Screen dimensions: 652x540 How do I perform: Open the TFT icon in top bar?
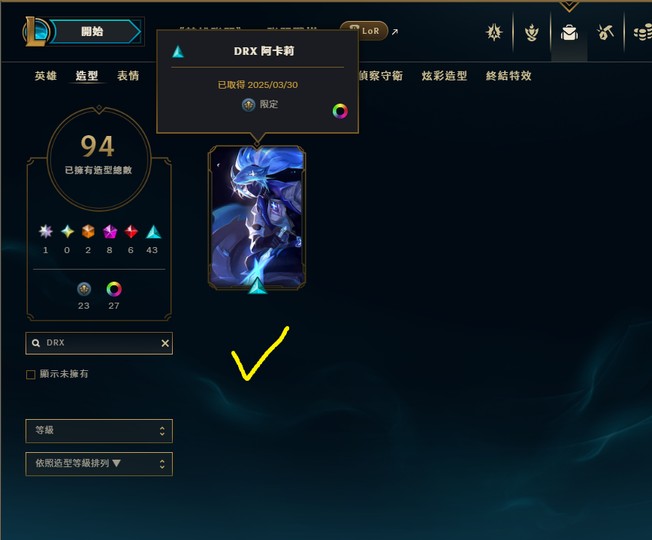pyautogui.click(x=494, y=32)
